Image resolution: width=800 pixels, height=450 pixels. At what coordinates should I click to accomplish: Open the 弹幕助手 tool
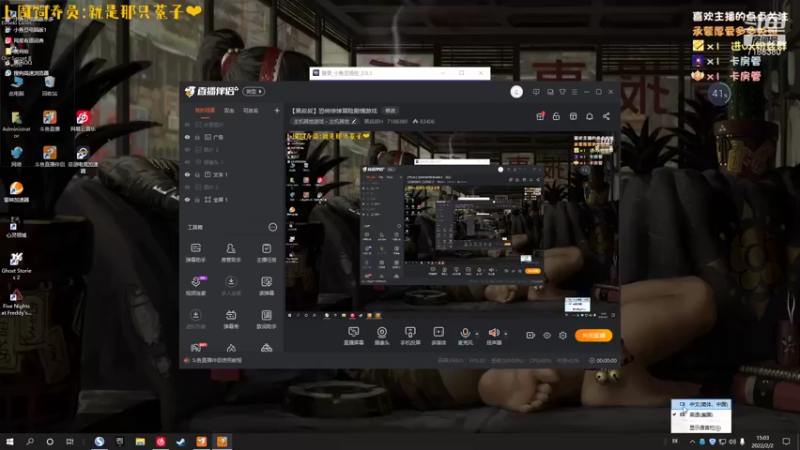tap(195, 253)
